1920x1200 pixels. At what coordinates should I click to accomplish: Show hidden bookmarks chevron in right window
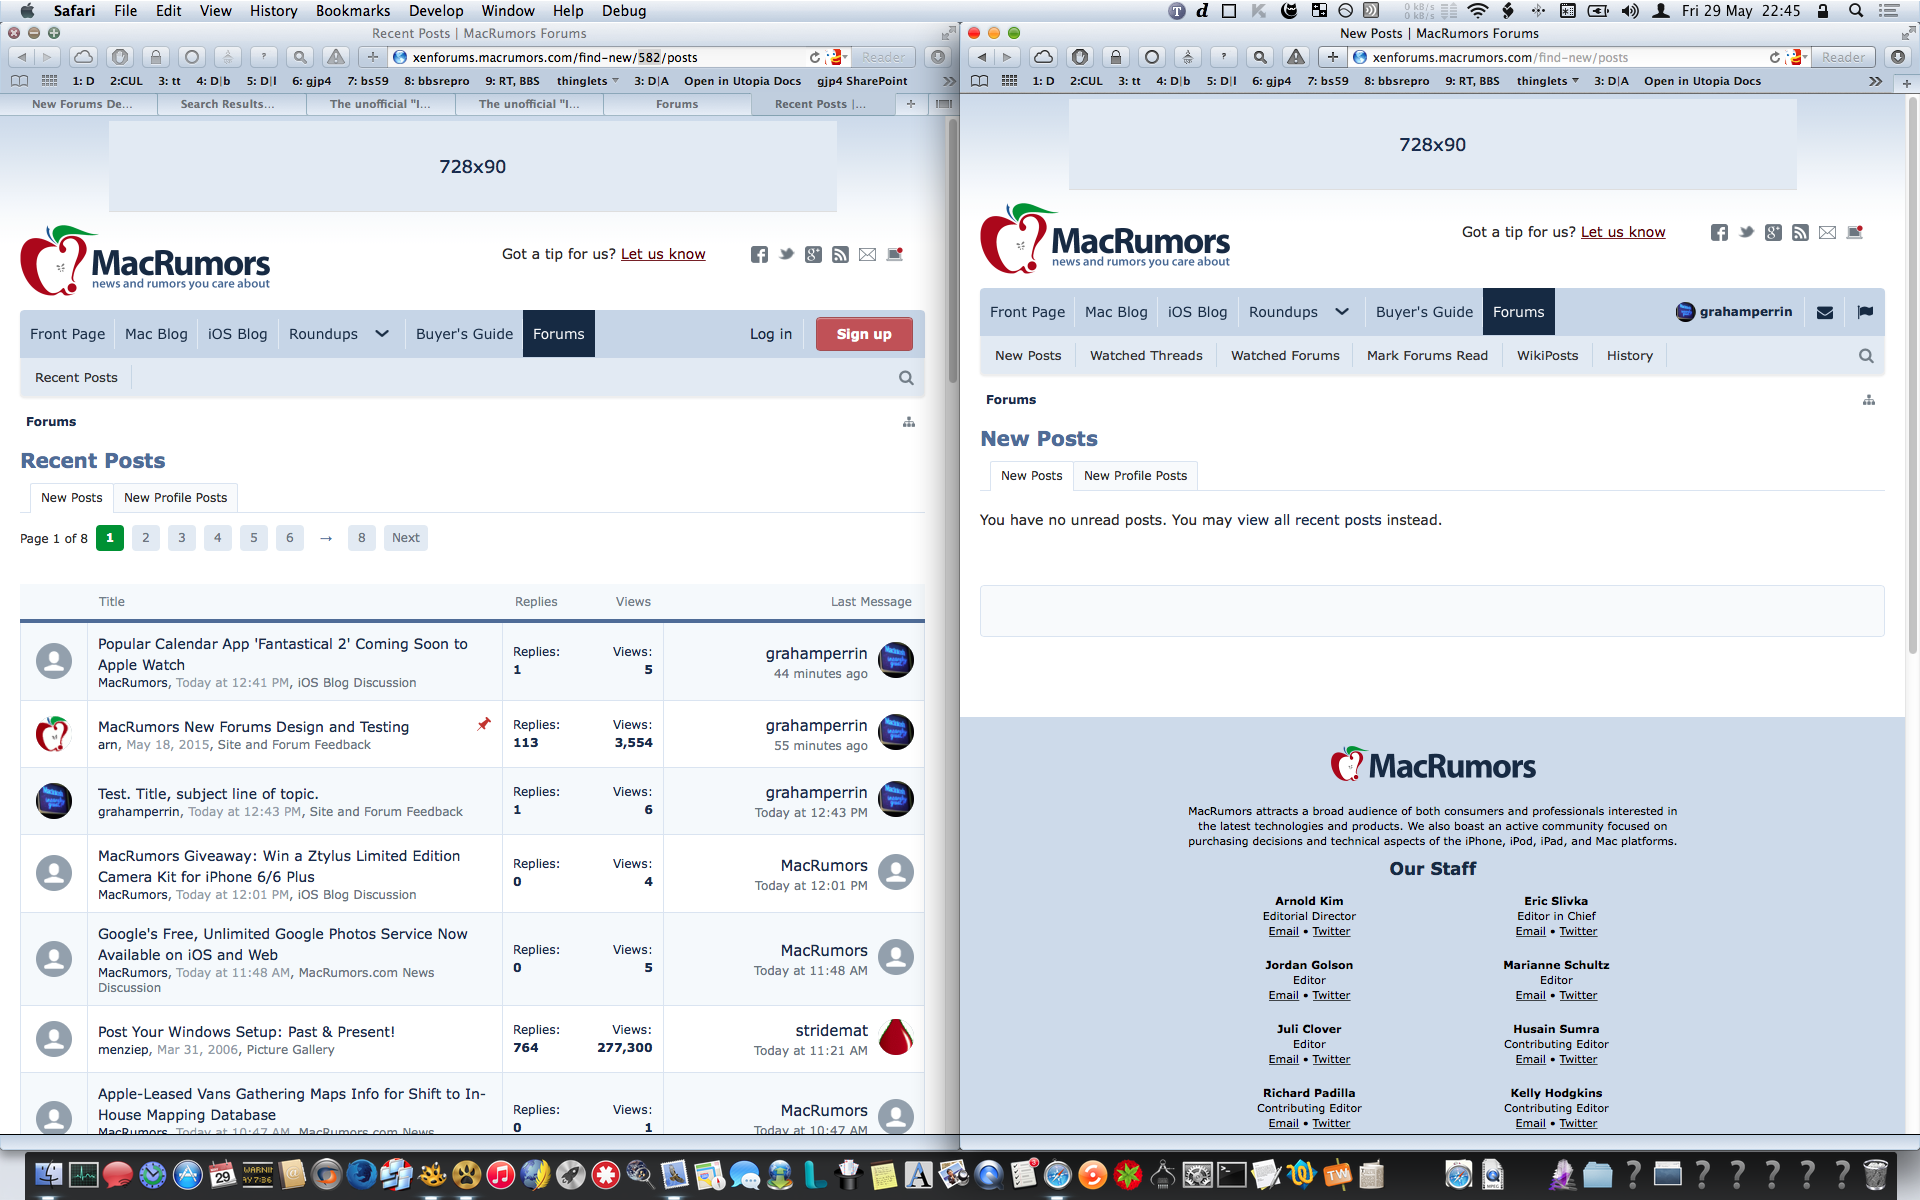pyautogui.click(x=1875, y=81)
